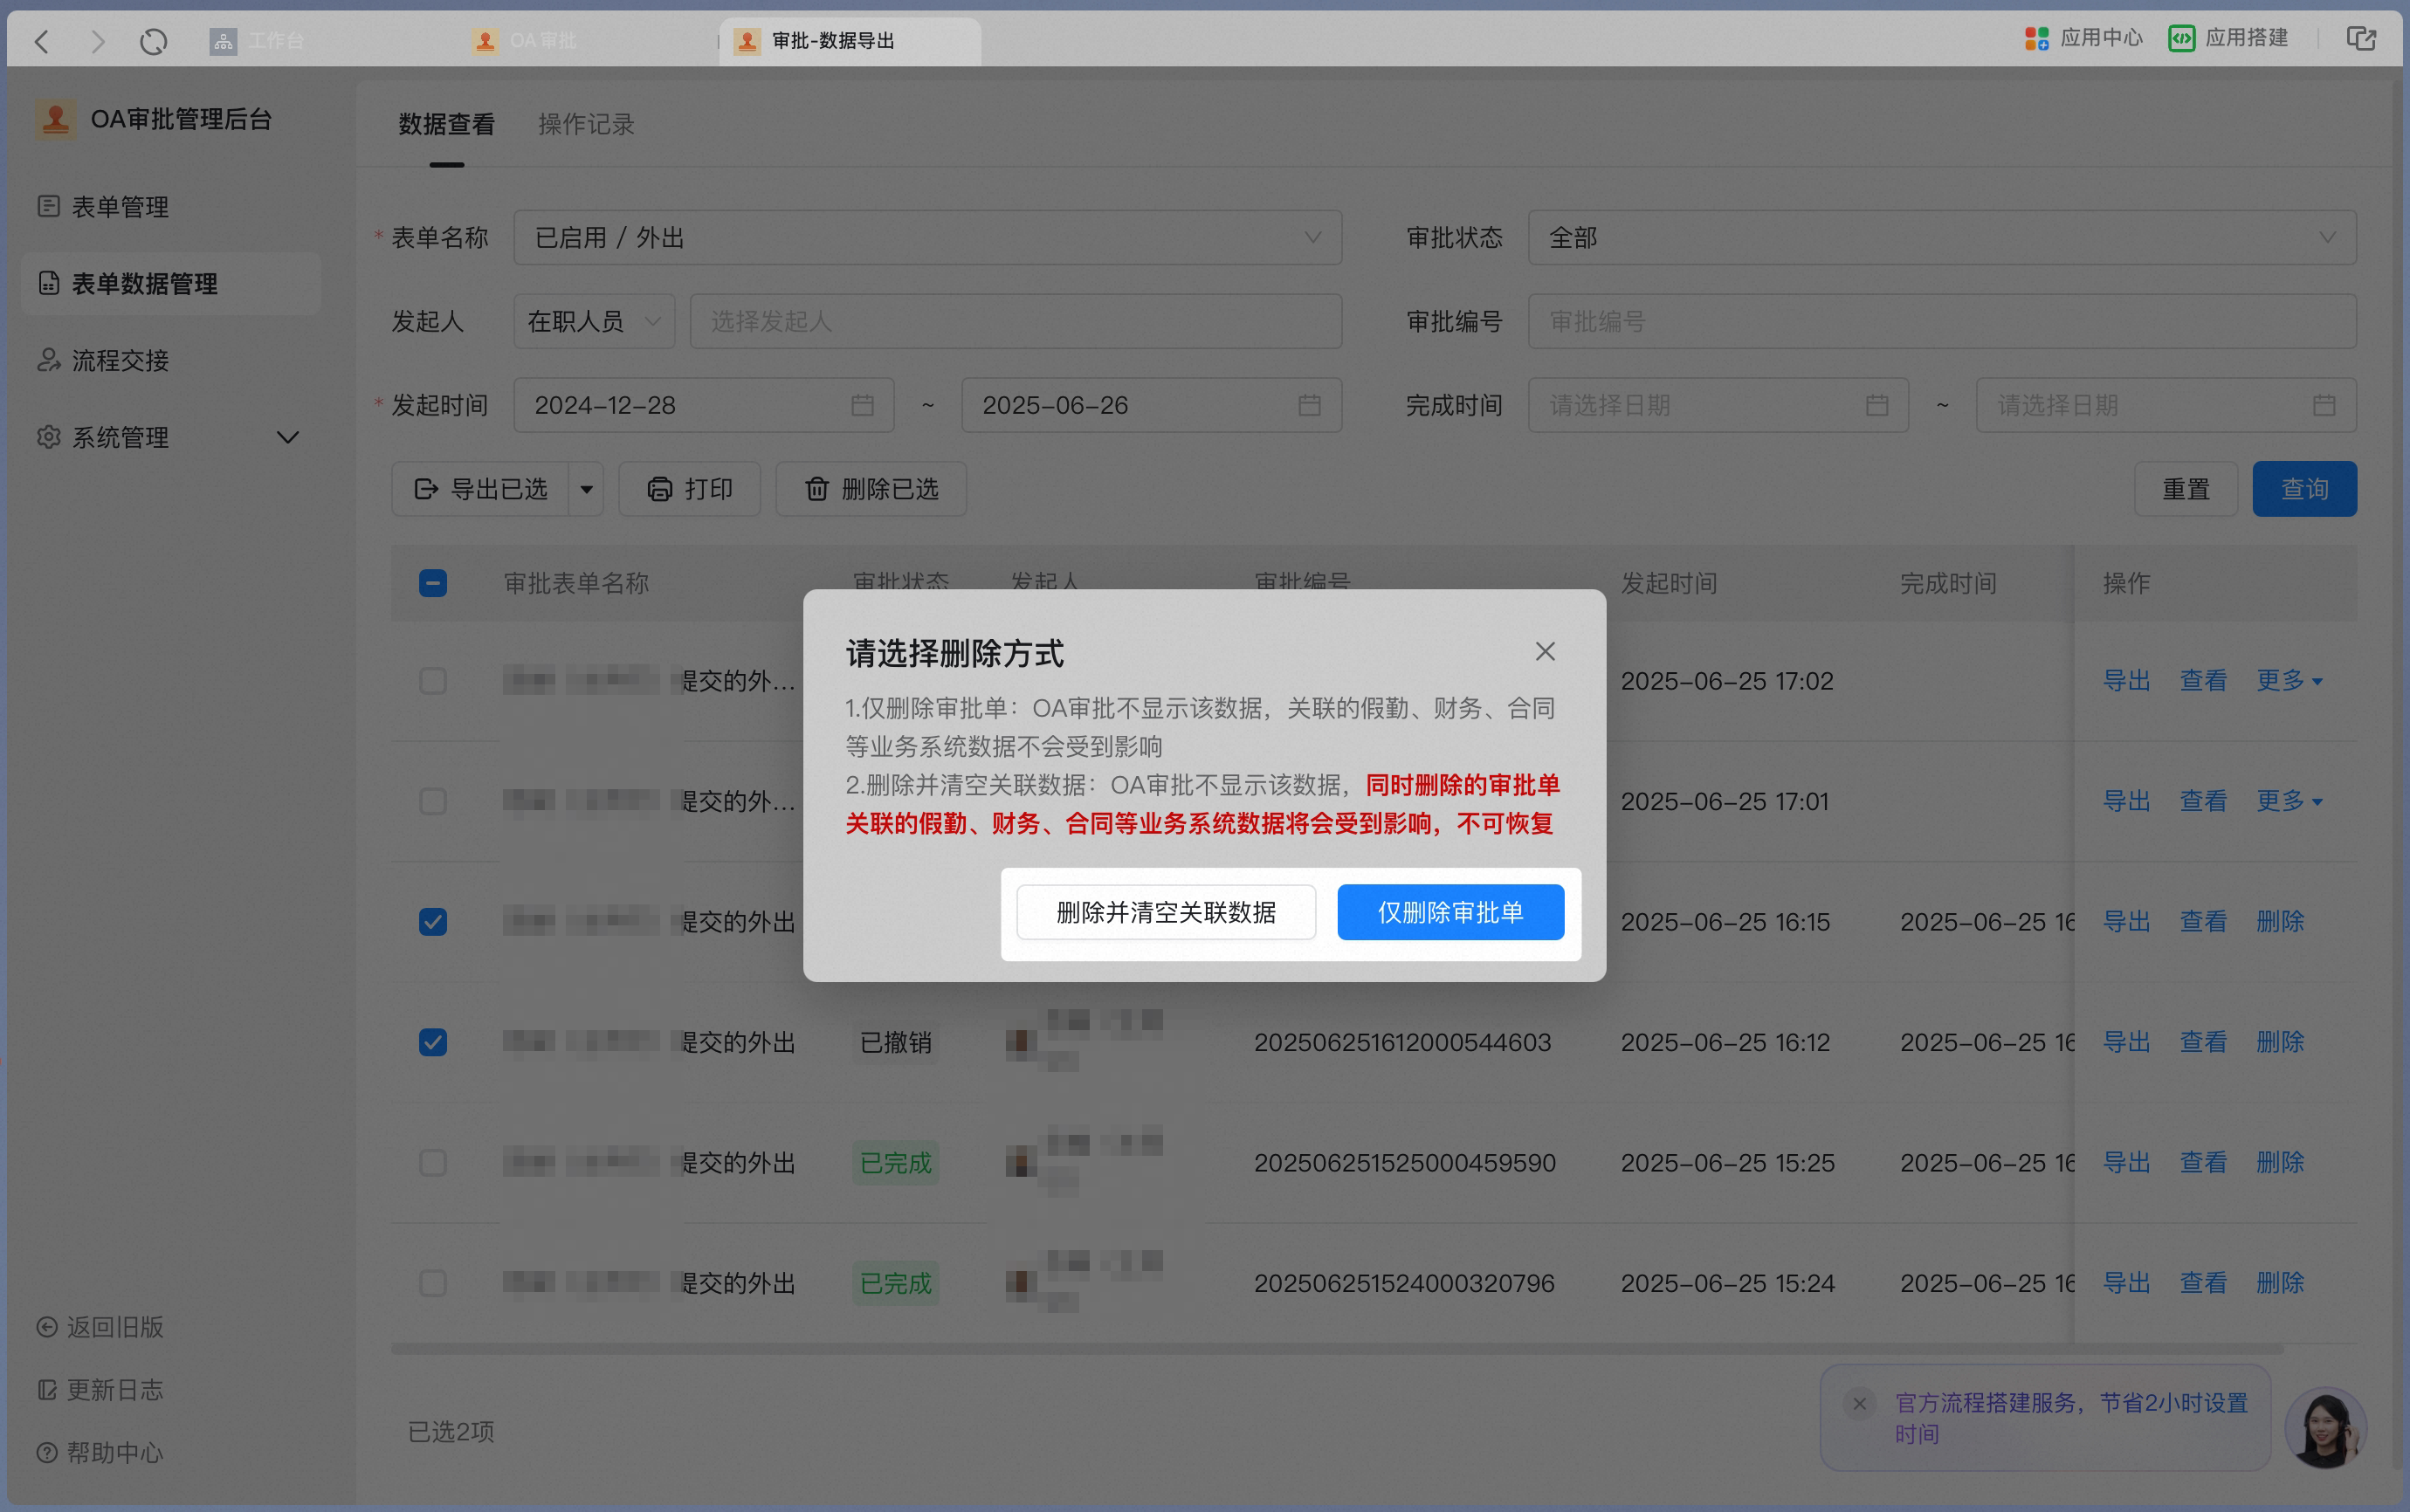Close the delete method dialog

pos(1544,652)
